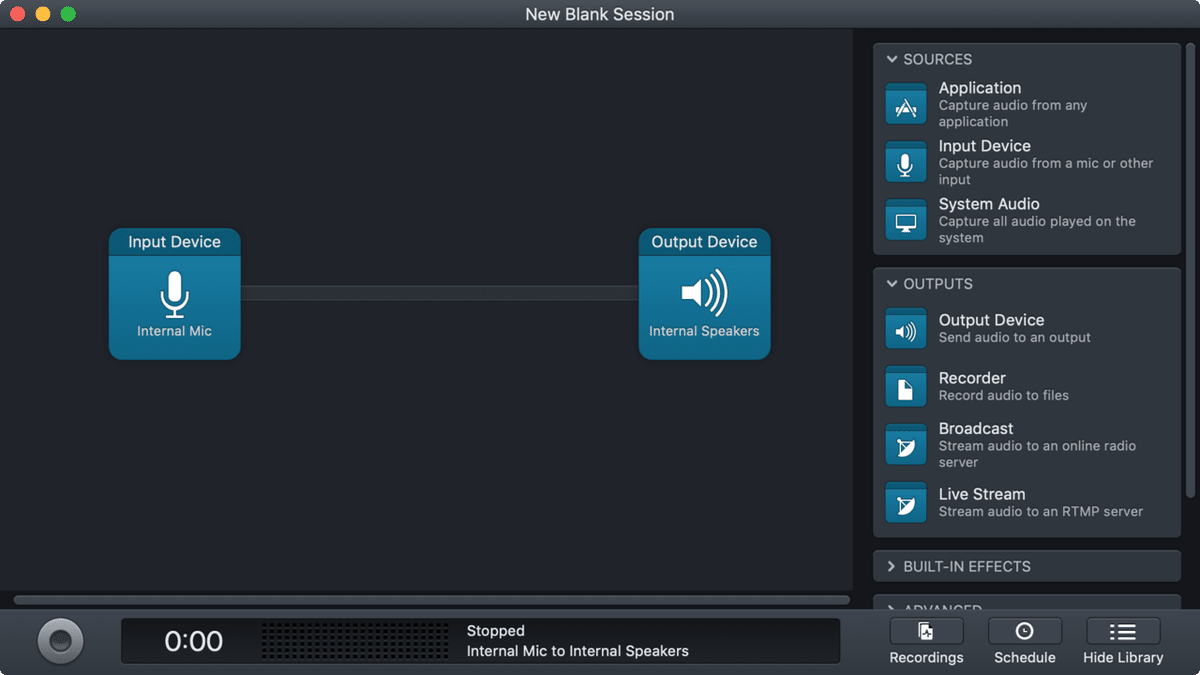This screenshot has width=1200, height=675.
Task: Click the horizontal scrollbar below the canvas
Action: click(431, 600)
